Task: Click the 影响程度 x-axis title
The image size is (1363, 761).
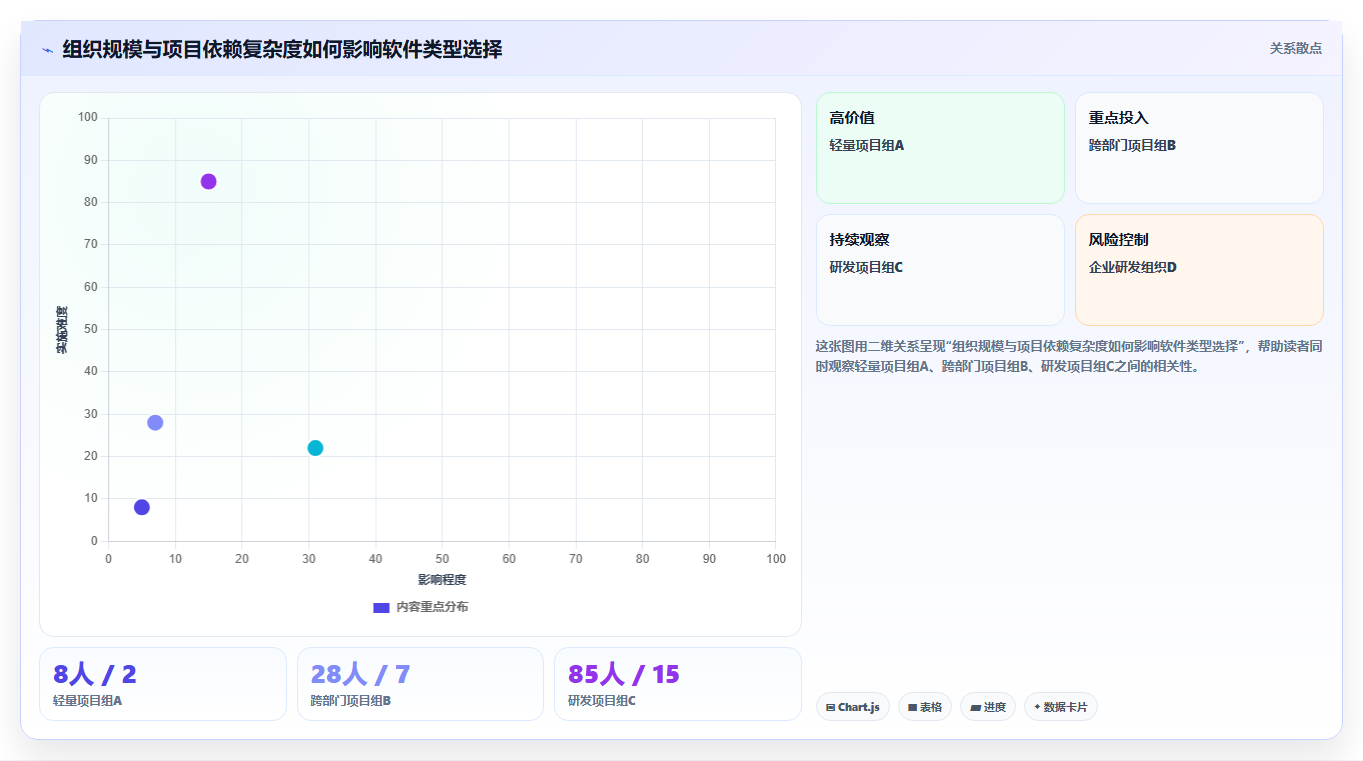Action: (x=442, y=580)
